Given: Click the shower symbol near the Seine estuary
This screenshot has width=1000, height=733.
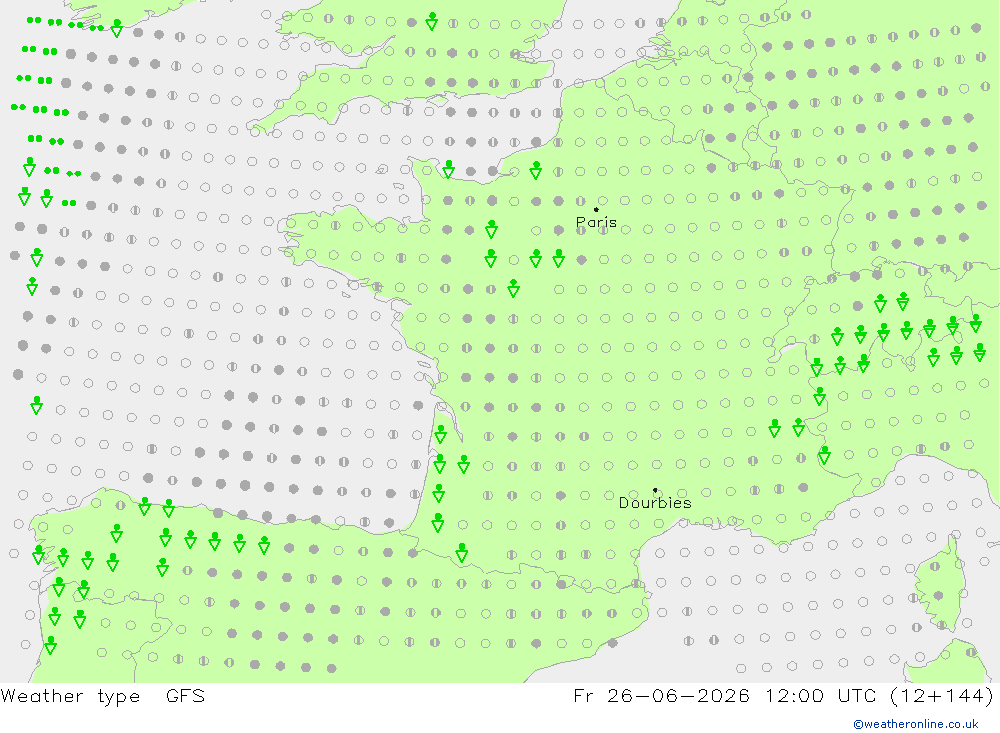Looking at the screenshot, I should (x=536, y=170).
